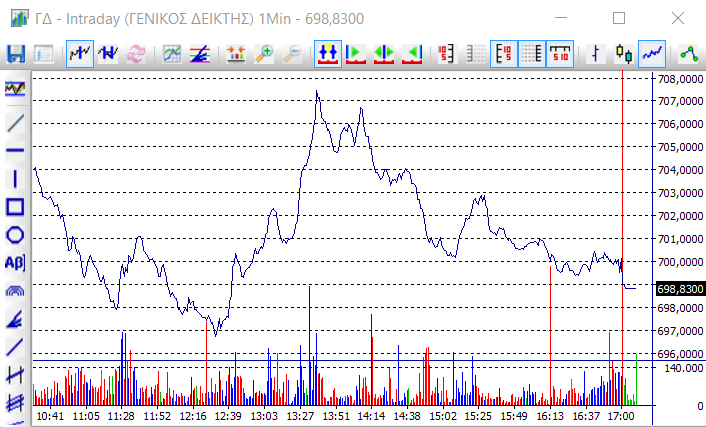706x427 pixels.
Task: Select the Αβ text annotation tool
Action: [x=15, y=263]
